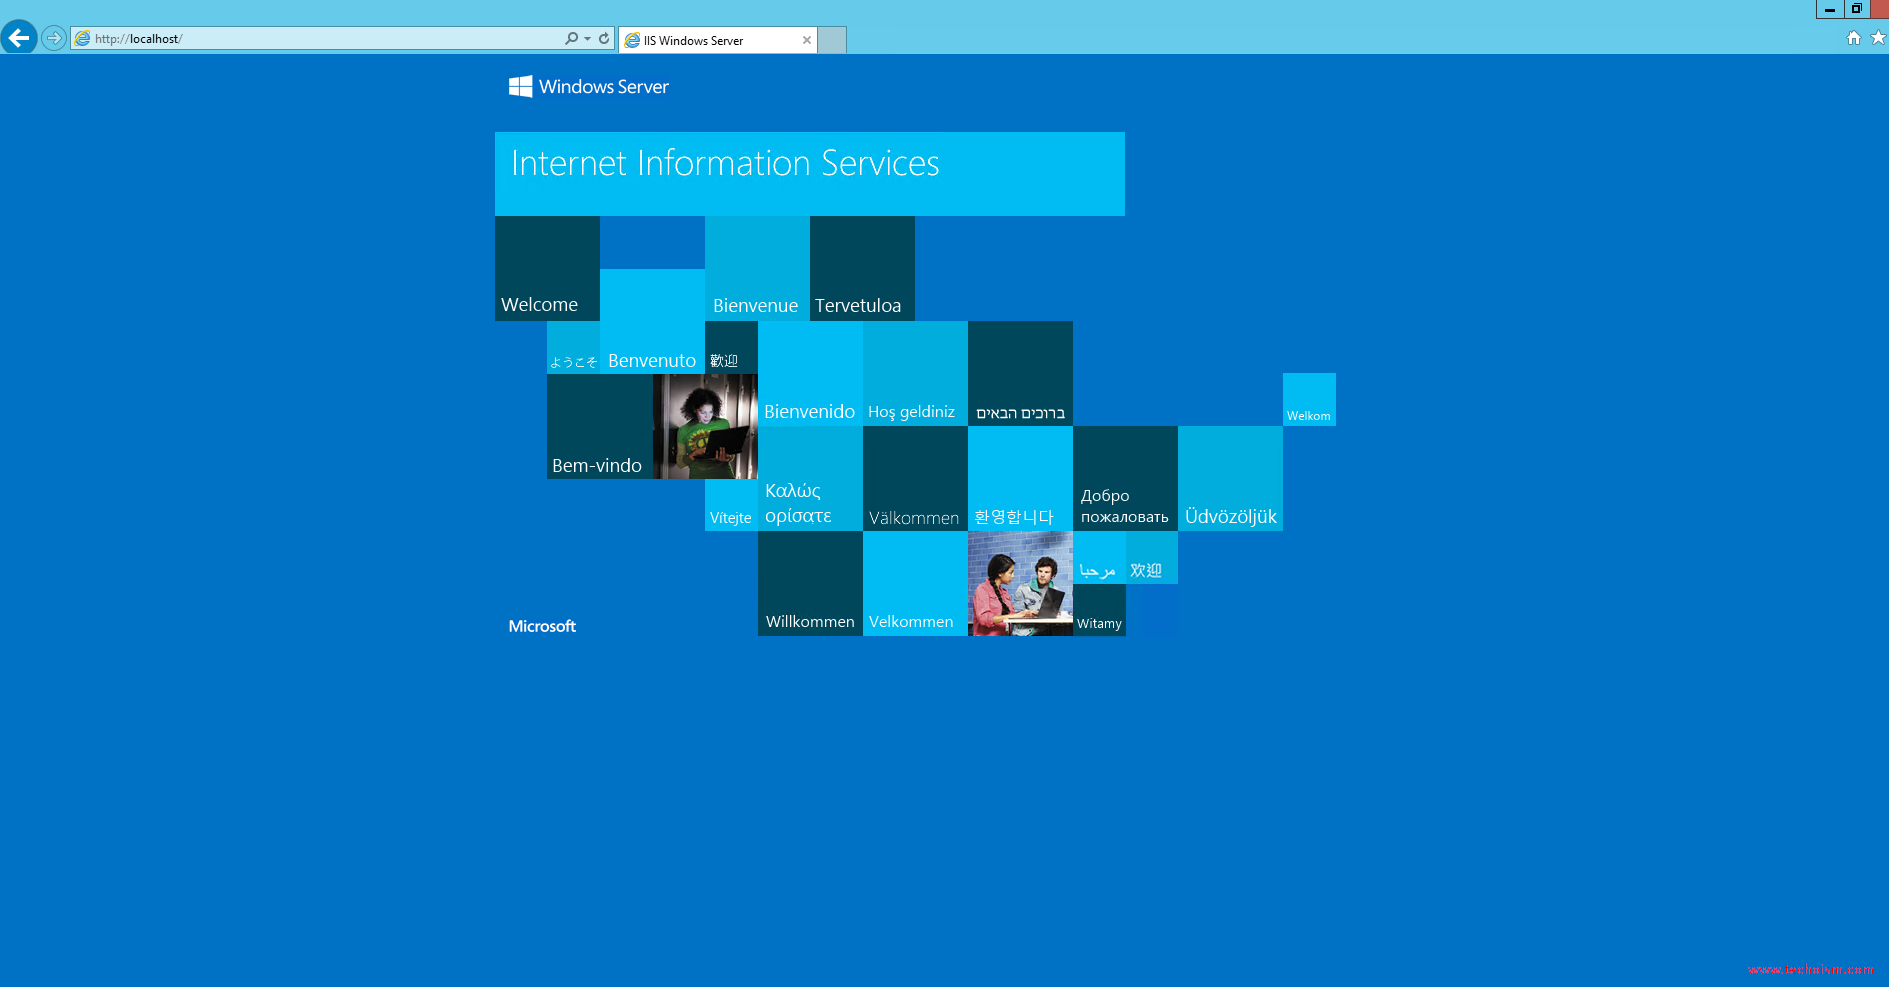
Task: Open Favorites with the star icon
Action: pos(1878,38)
